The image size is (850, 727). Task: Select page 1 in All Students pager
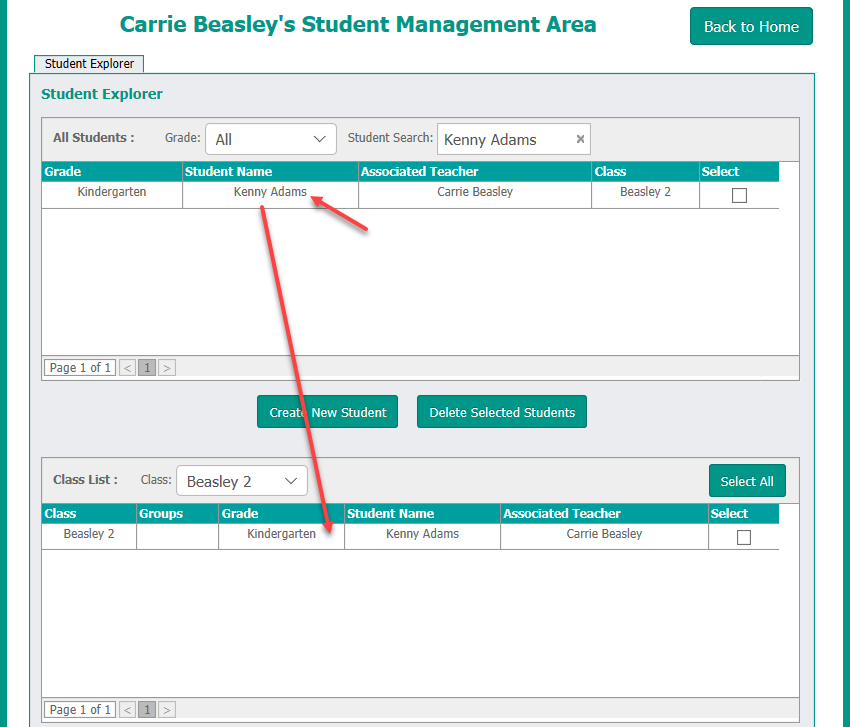[147, 368]
